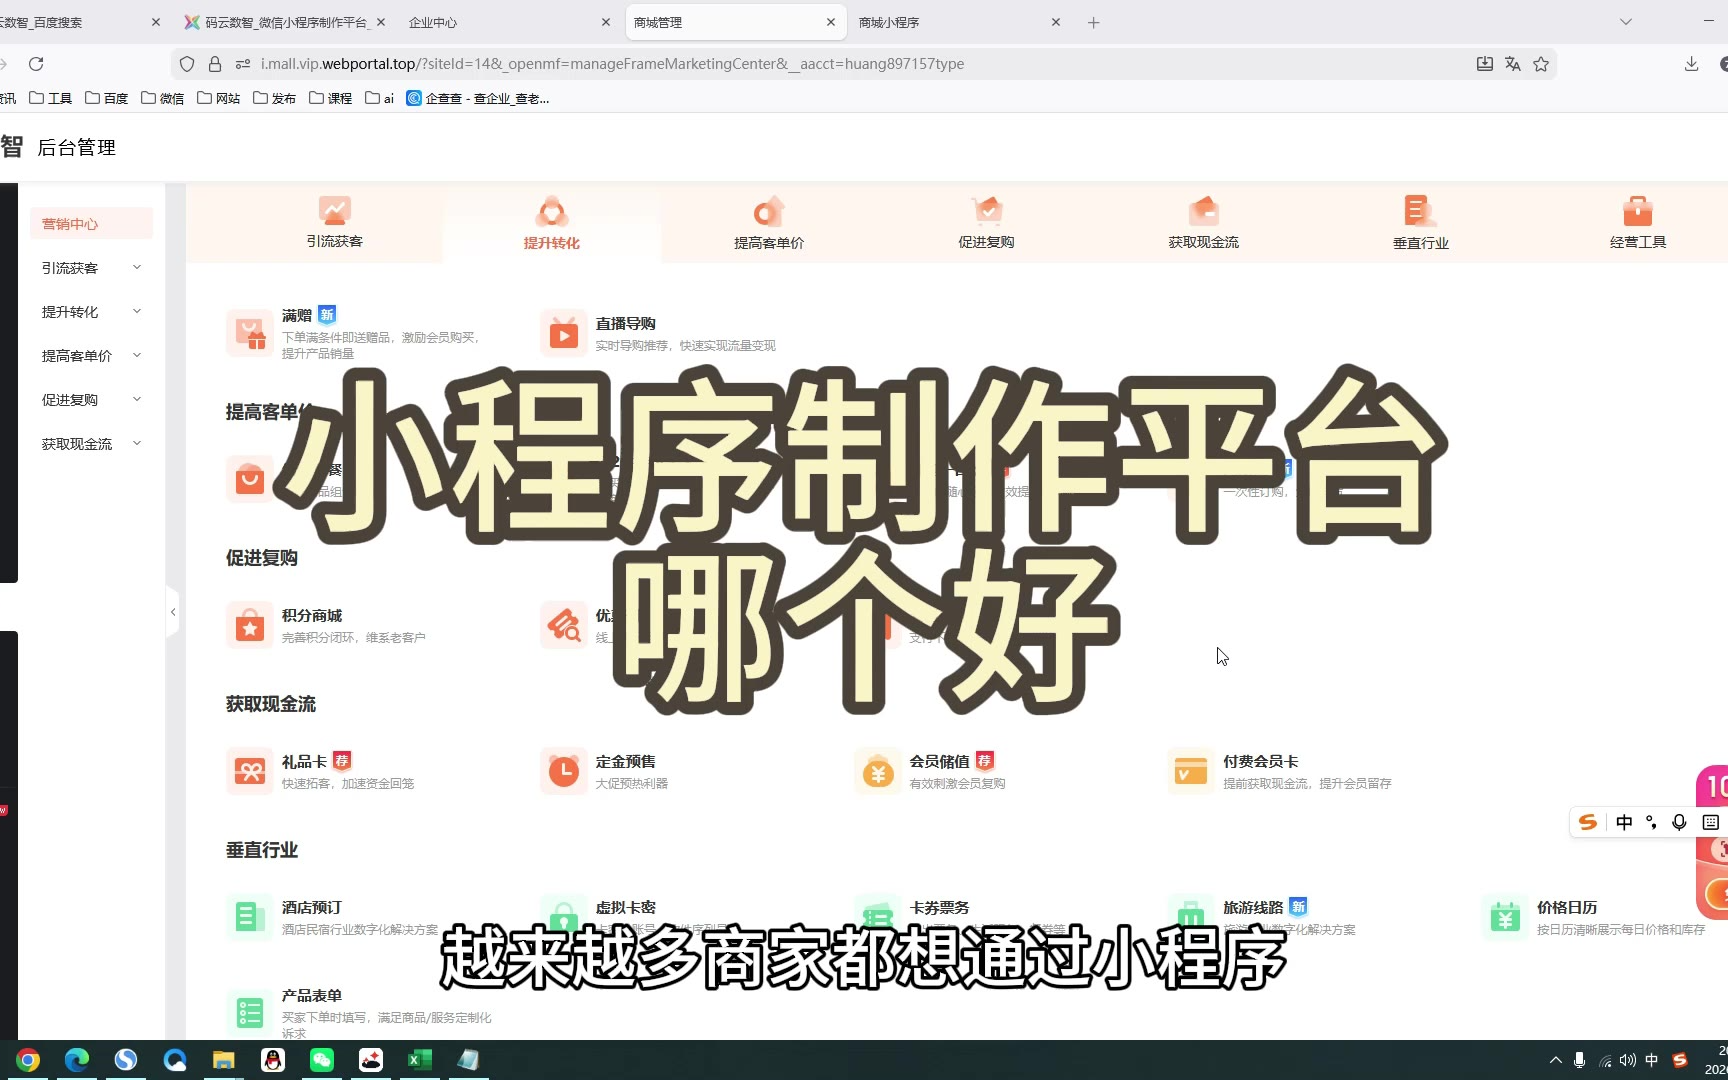Click the browser address bar URL

pyautogui.click(x=612, y=64)
